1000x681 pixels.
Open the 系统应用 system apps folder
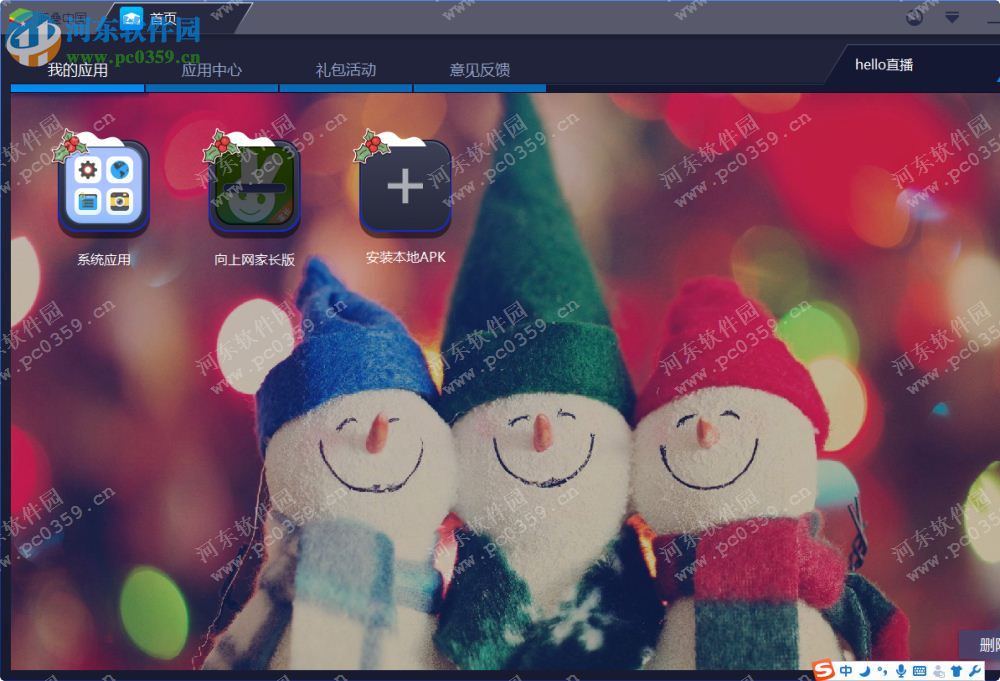click(x=104, y=190)
